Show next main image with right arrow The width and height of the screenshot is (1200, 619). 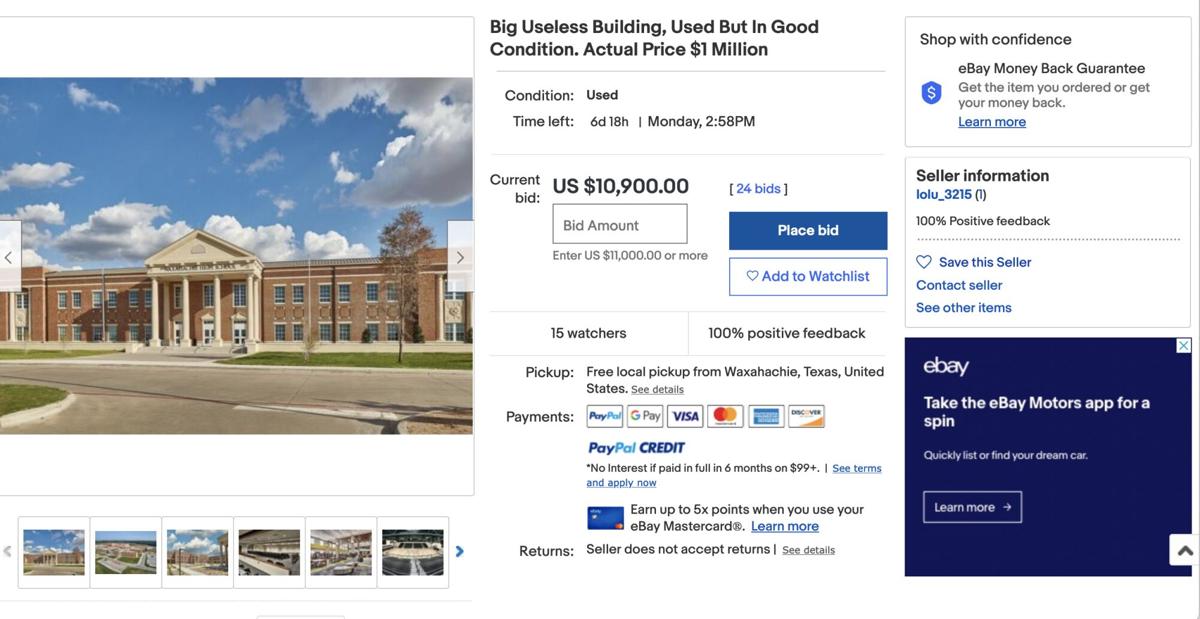460,257
